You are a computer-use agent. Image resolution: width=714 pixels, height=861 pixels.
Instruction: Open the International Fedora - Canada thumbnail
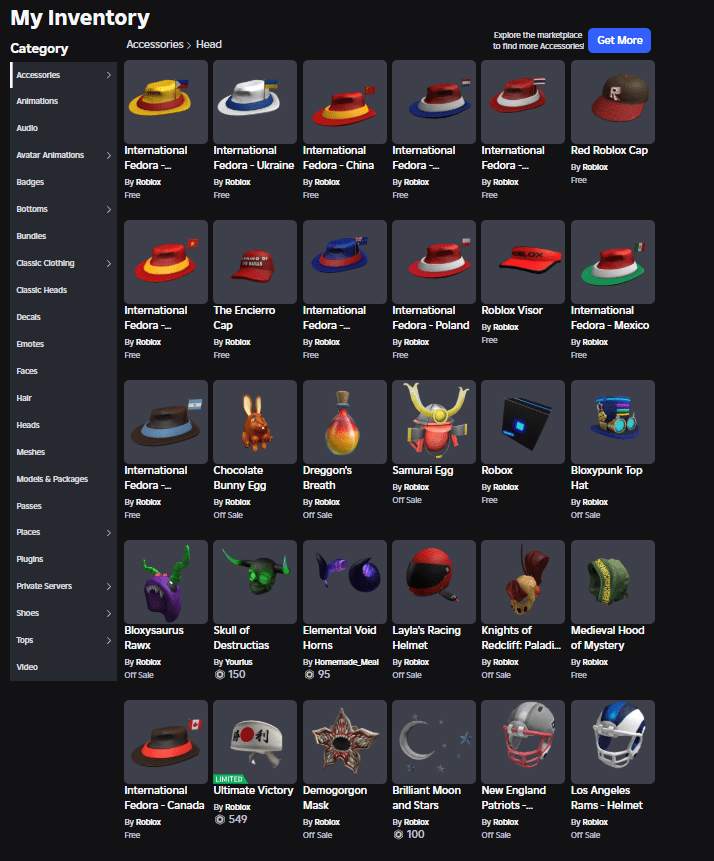166,742
